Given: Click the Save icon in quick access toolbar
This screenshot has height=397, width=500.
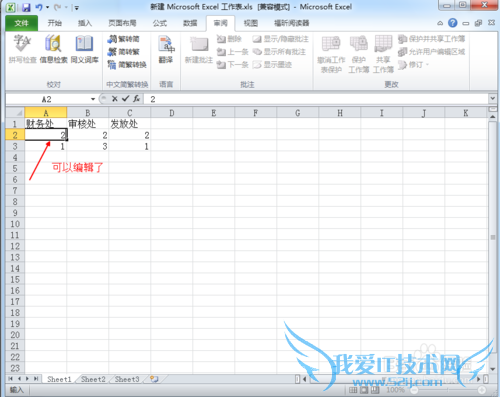Looking at the screenshot, I should pos(26,7).
